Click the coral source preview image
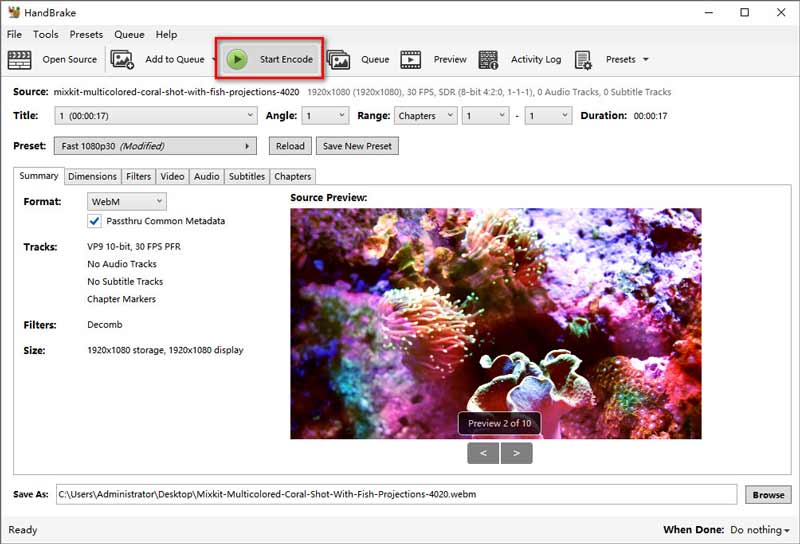Image resolution: width=800 pixels, height=544 pixels. click(496, 324)
